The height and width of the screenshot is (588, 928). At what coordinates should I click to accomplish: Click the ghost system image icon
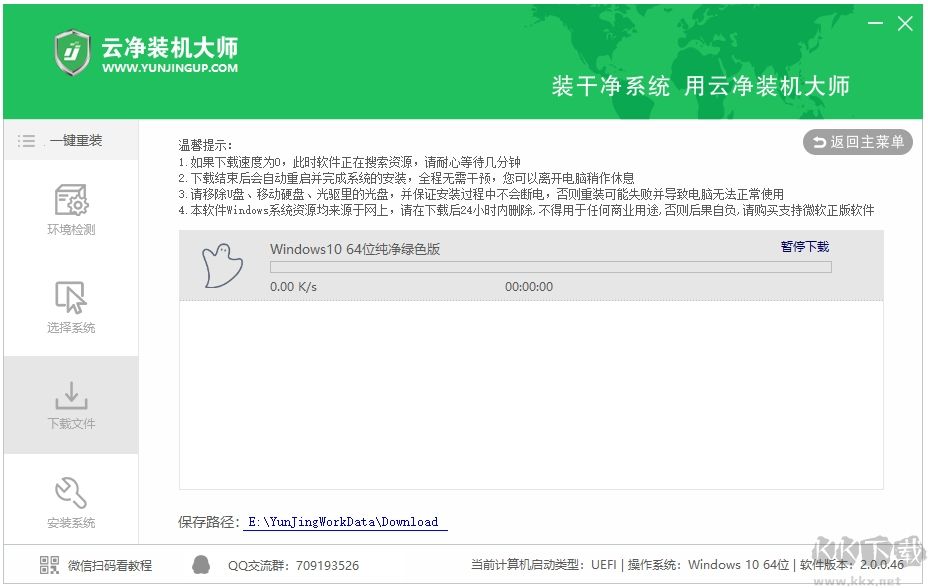click(x=222, y=266)
